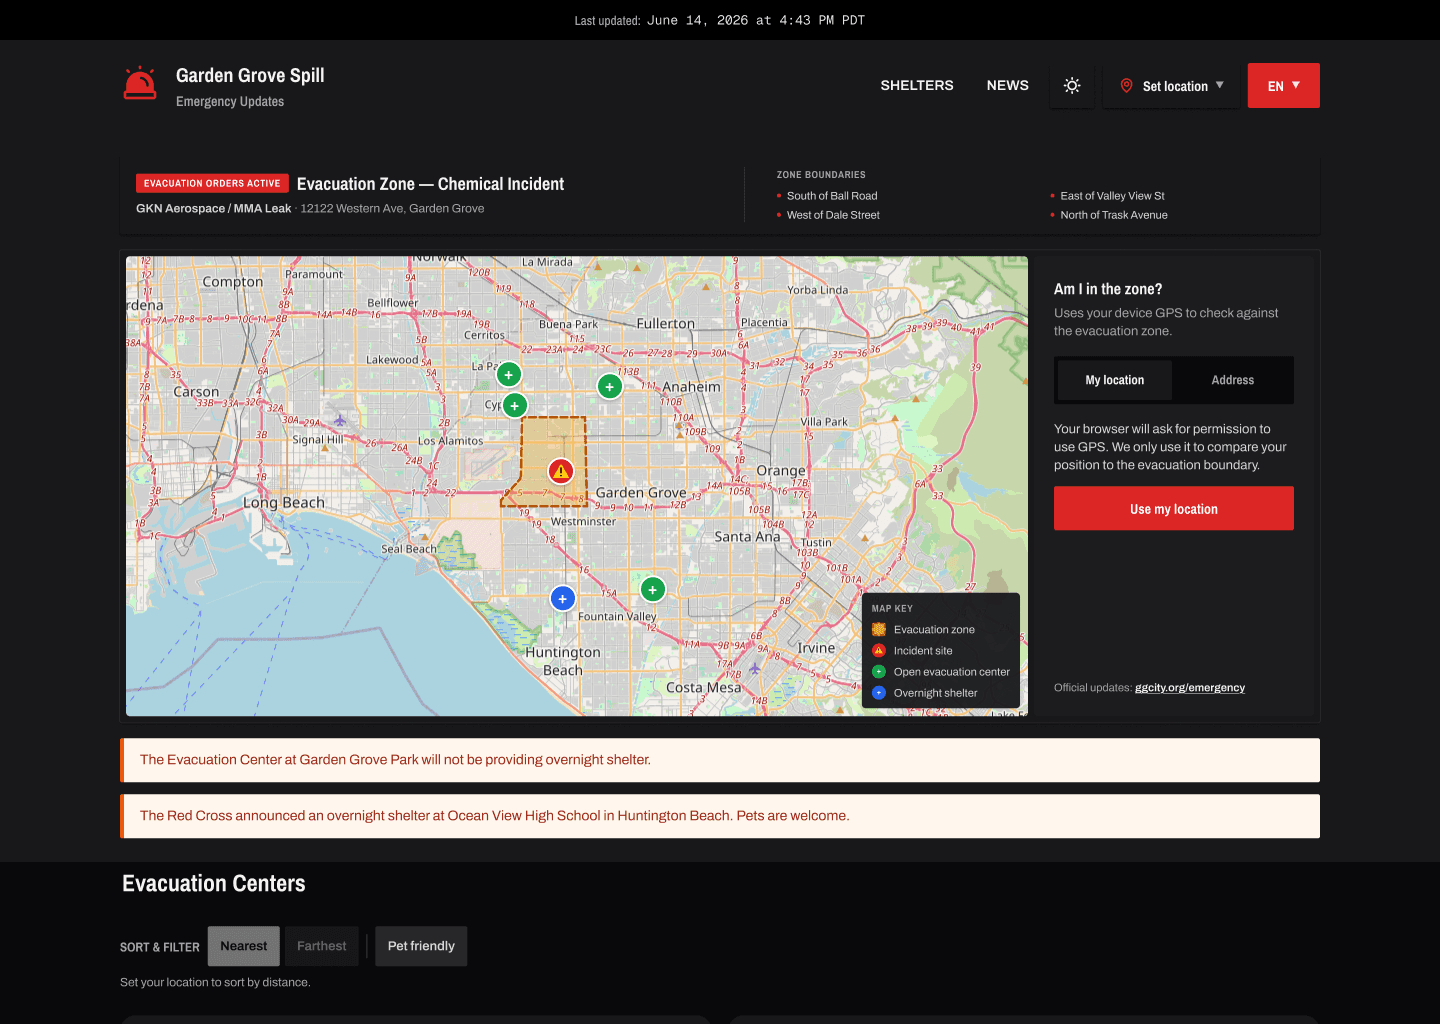This screenshot has height=1024, width=1440.
Task: Click the Overnight shelter legend icon
Action: (x=879, y=693)
